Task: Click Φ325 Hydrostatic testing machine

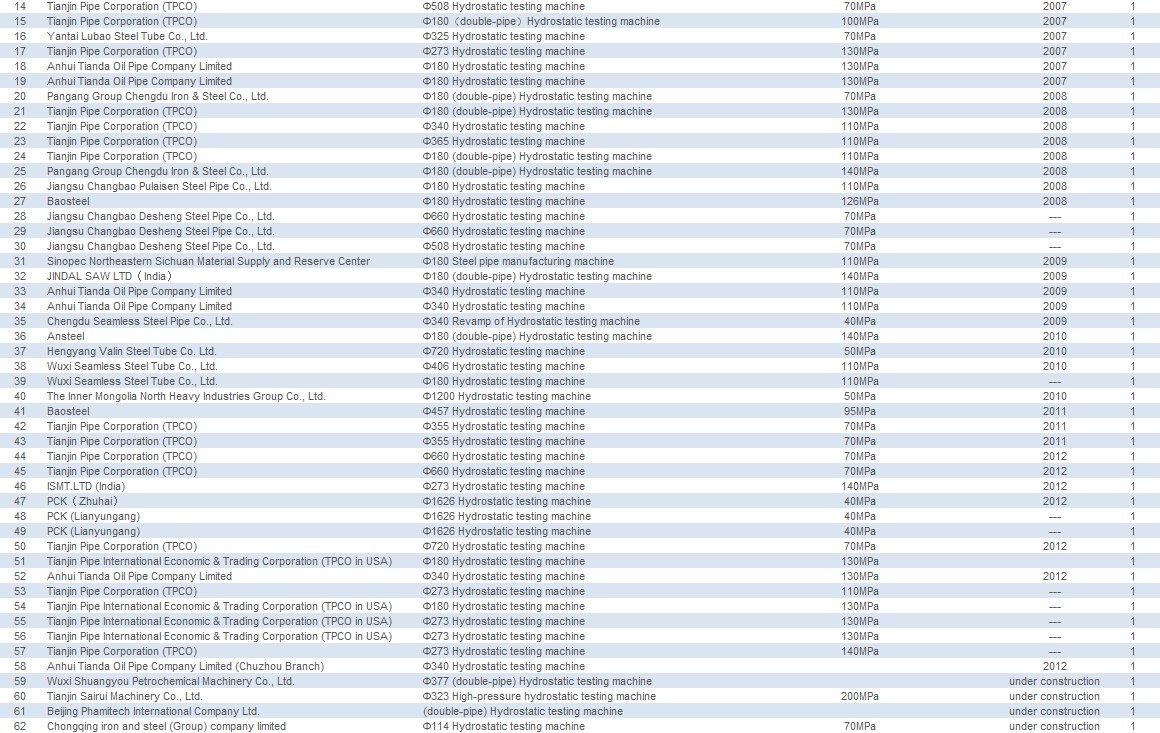Action: (504, 36)
